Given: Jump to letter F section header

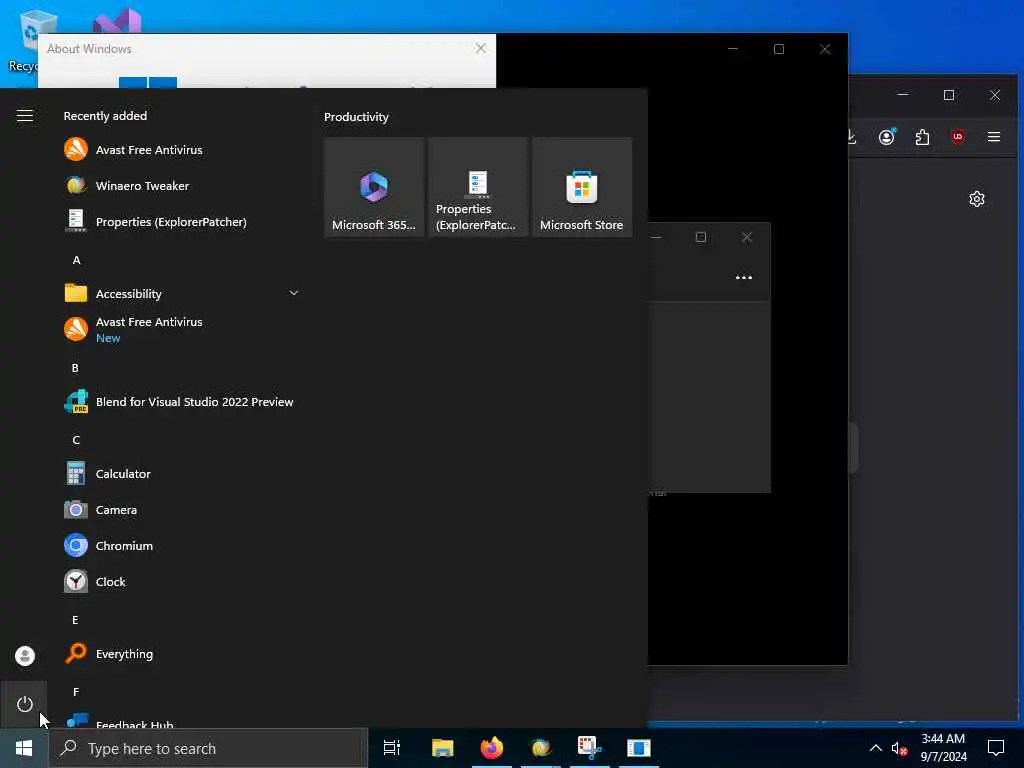Looking at the screenshot, I should [x=76, y=692].
